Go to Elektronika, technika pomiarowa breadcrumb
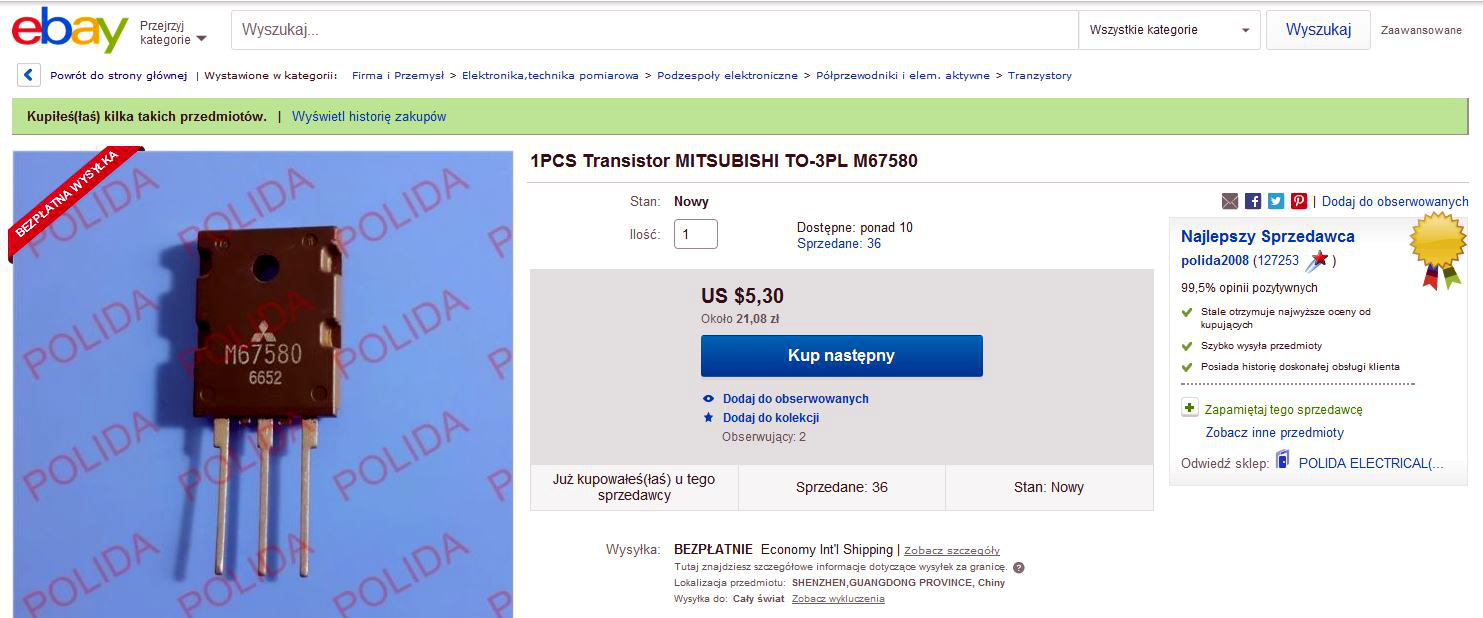This screenshot has height=618, width=1483. tap(550, 76)
